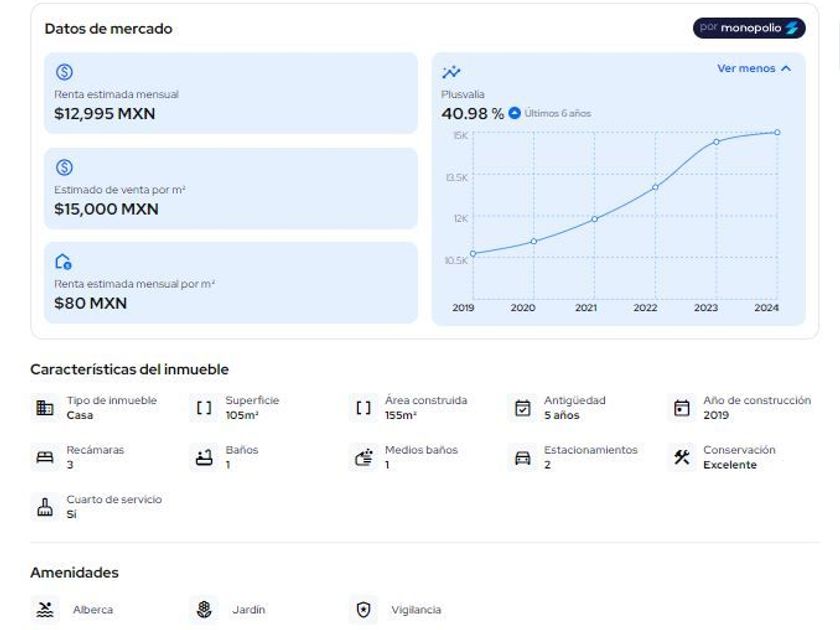
Task: Select the 2019 data point on chart
Action: click(472, 253)
